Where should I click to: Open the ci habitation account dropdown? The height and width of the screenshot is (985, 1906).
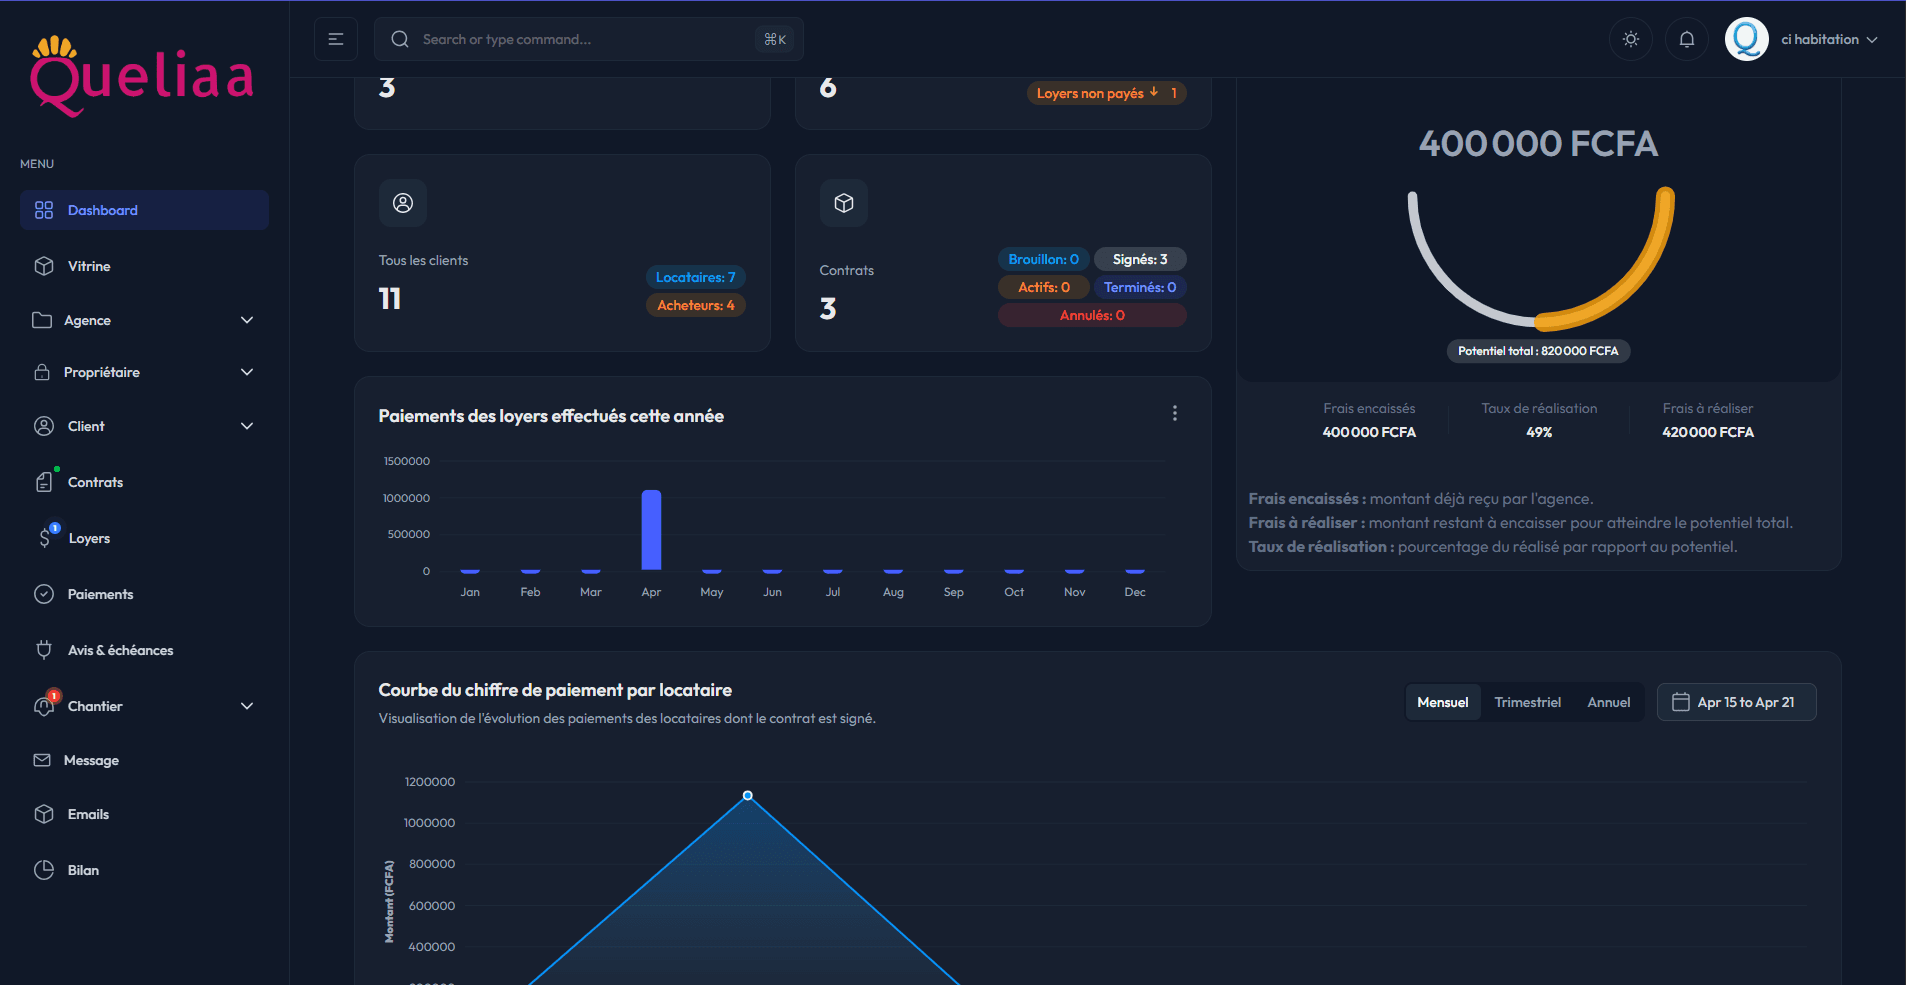1829,39
